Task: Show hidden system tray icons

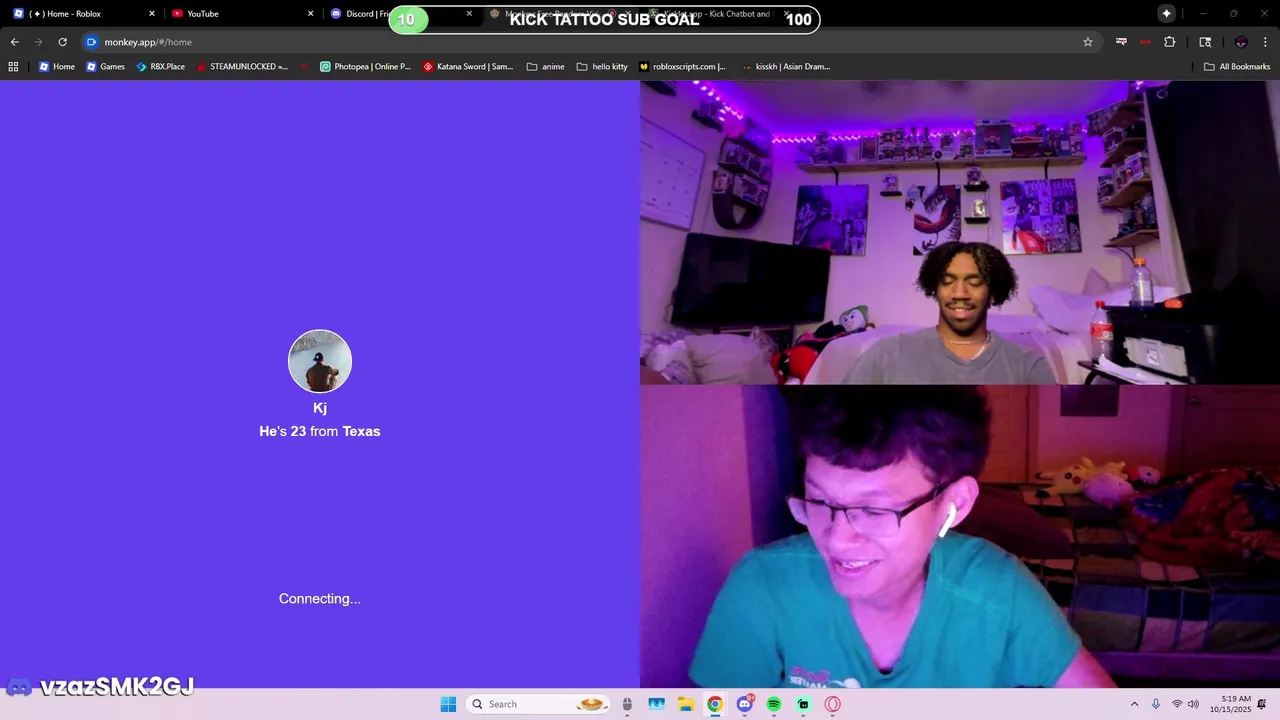Action: tap(1134, 704)
